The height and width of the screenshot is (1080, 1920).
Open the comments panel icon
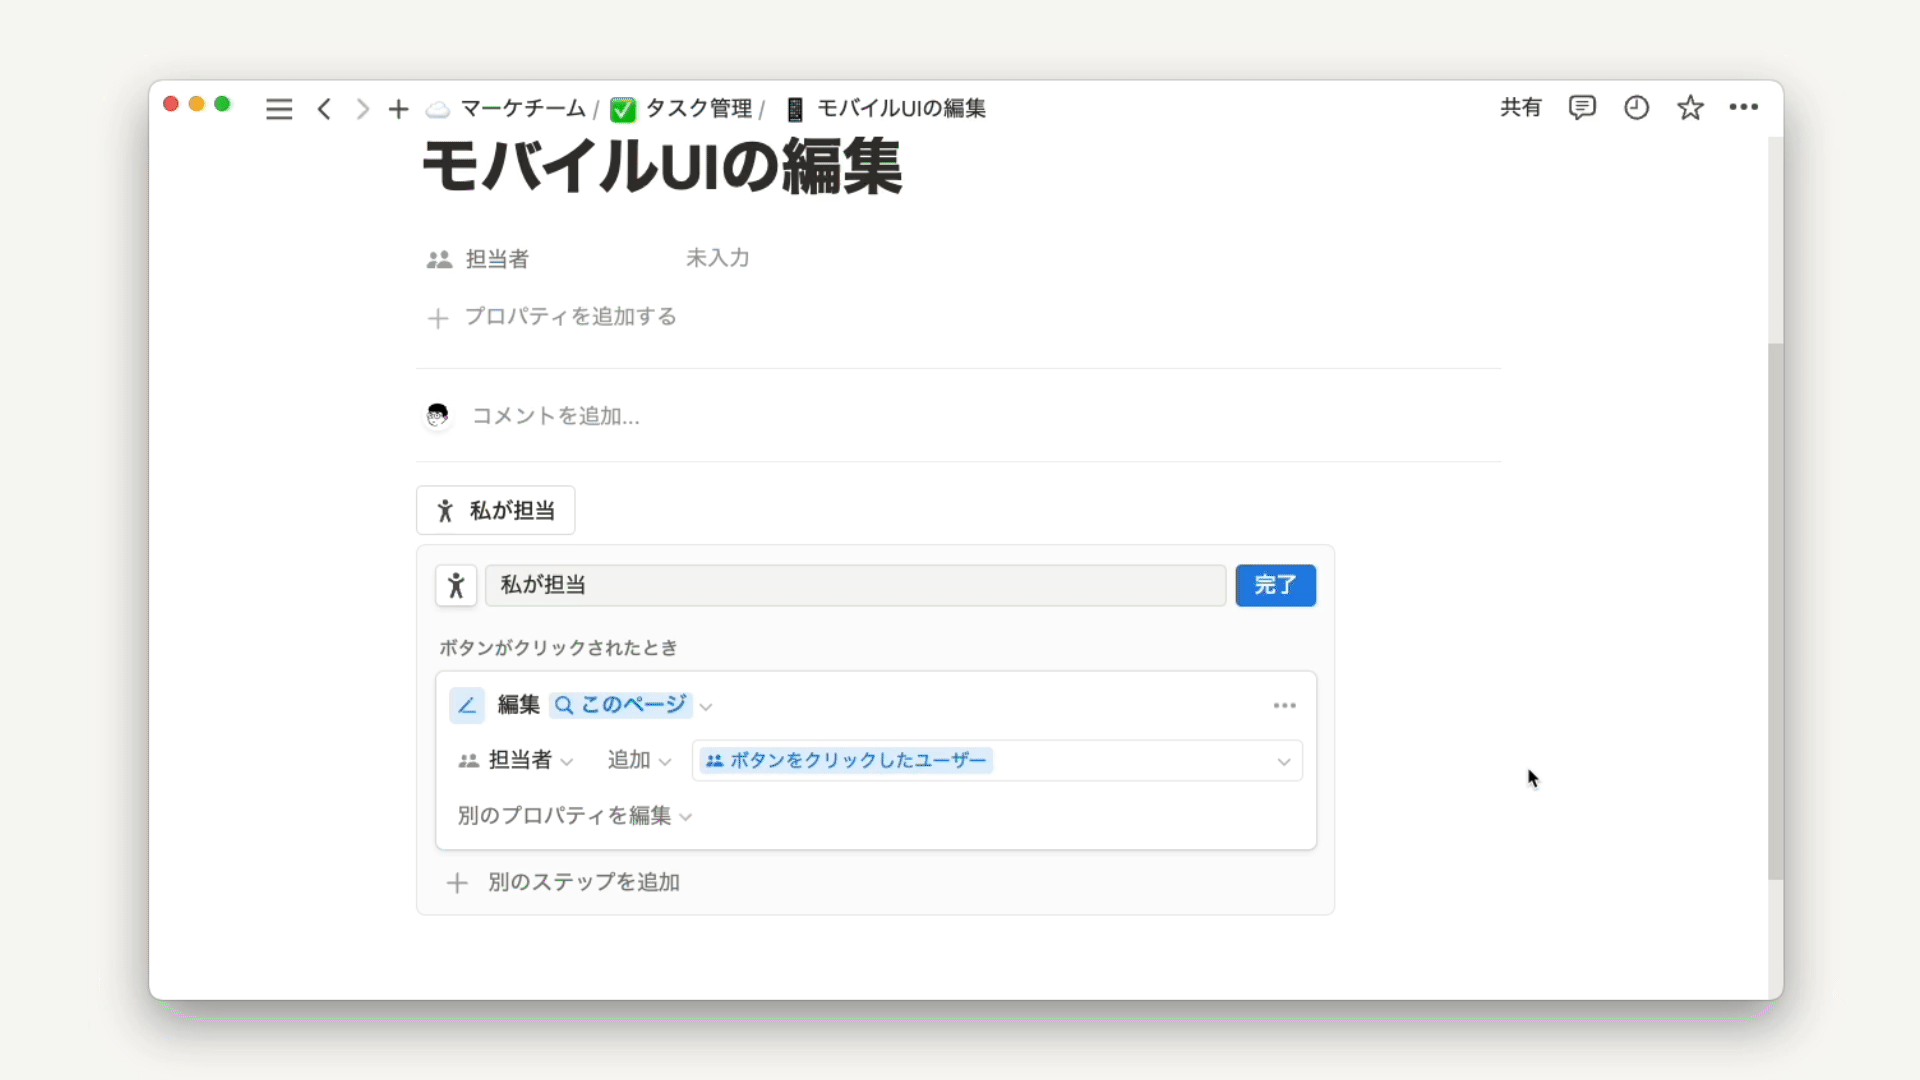click(1582, 107)
